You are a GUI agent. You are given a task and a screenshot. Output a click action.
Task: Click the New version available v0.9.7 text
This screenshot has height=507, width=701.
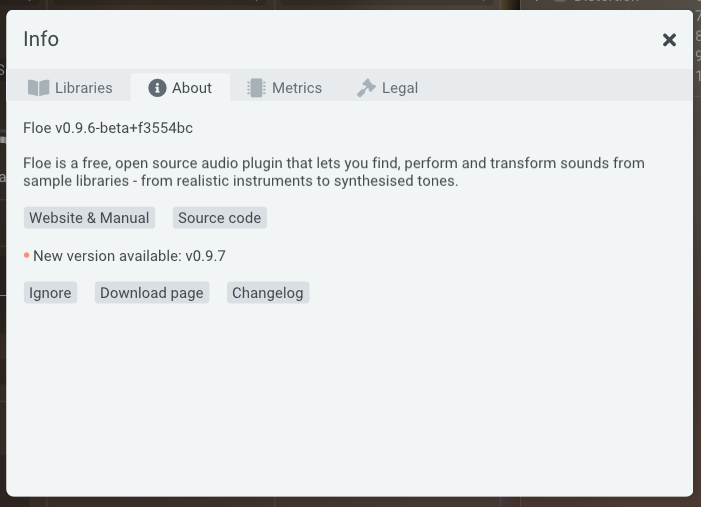(129, 256)
